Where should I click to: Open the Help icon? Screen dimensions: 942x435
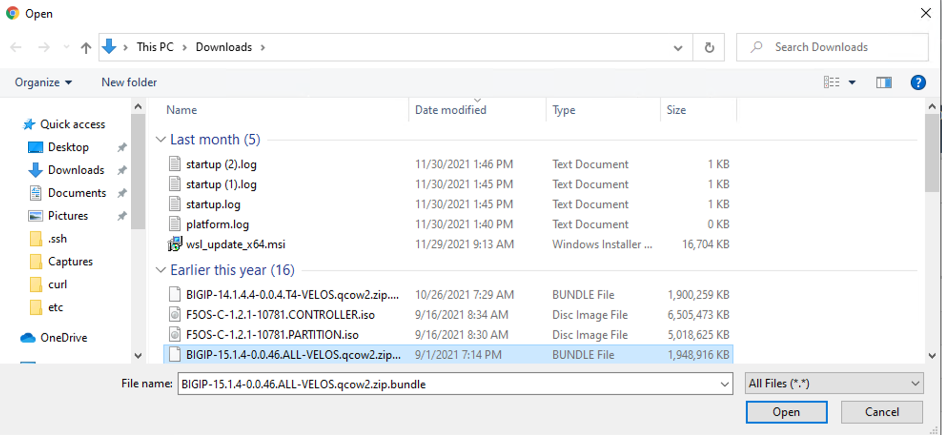[918, 82]
